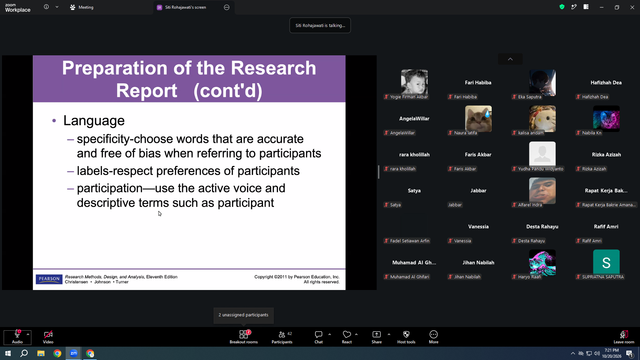Select Siti Rohajawati's screen tab
This screenshot has height=360, width=640.
point(186,7)
